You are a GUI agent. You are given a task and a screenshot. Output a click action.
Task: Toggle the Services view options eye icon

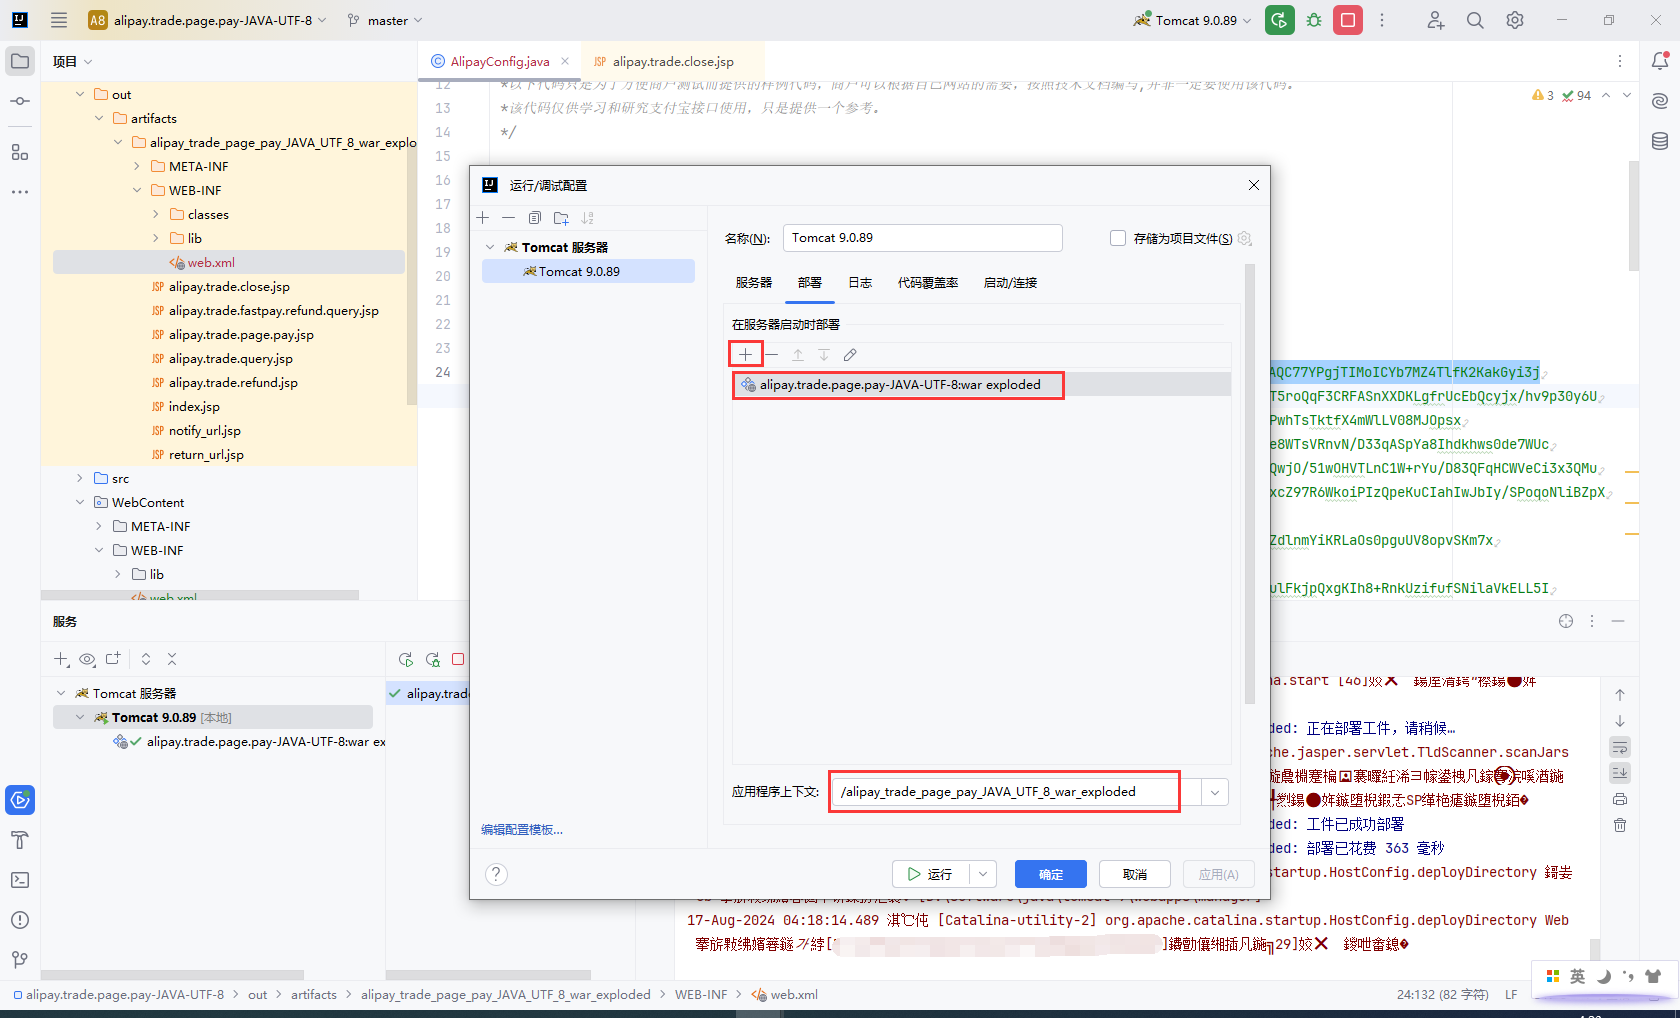click(x=87, y=659)
